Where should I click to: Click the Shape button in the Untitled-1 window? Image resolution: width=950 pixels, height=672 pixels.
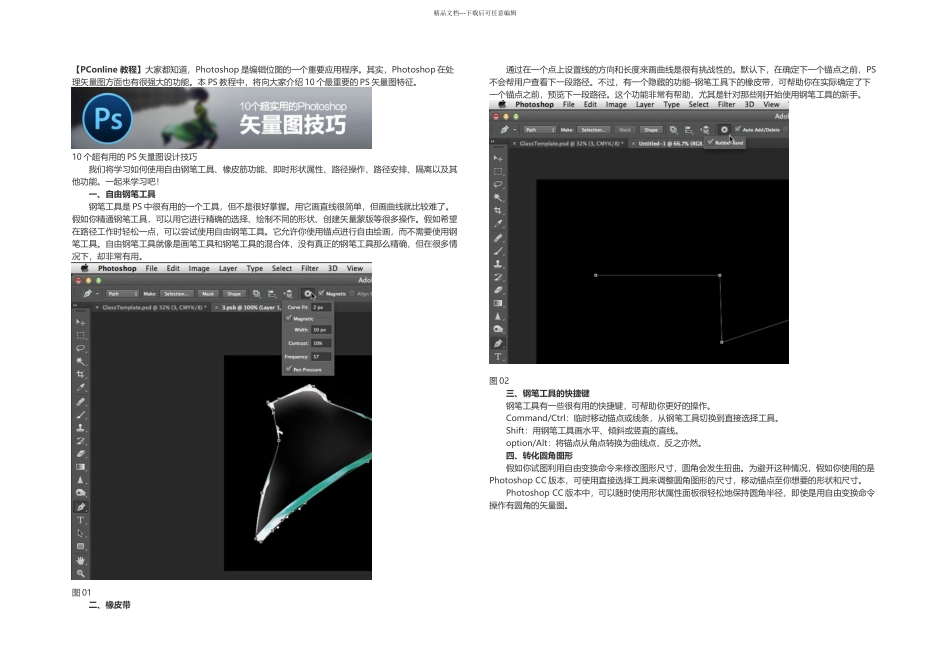pyautogui.click(x=651, y=130)
